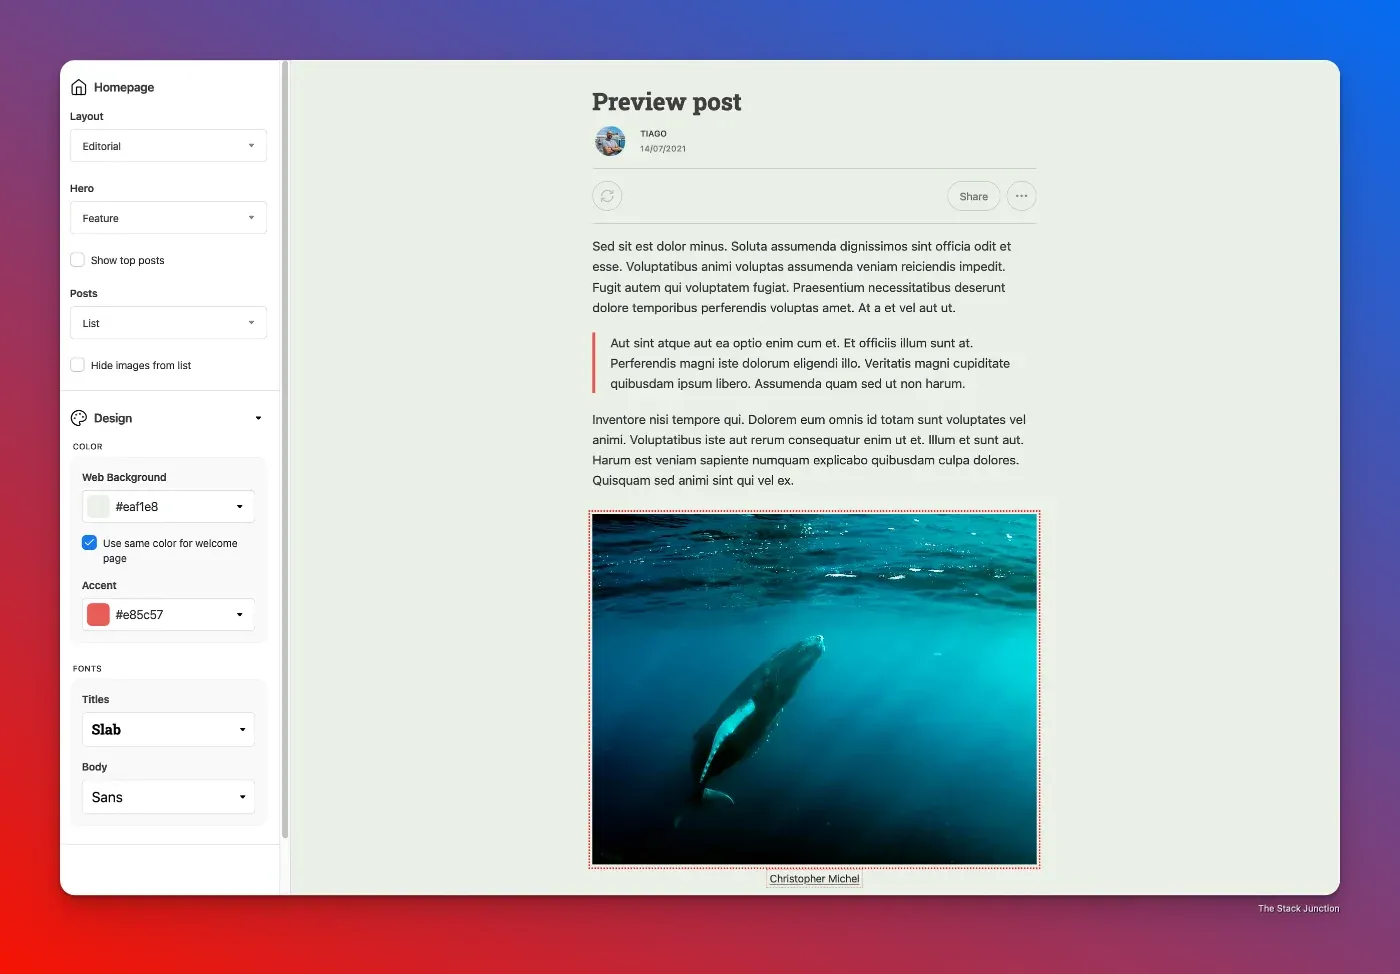Open the Layout Editorial dropdown
1400x974 pixels.
[x=168, y=146]
